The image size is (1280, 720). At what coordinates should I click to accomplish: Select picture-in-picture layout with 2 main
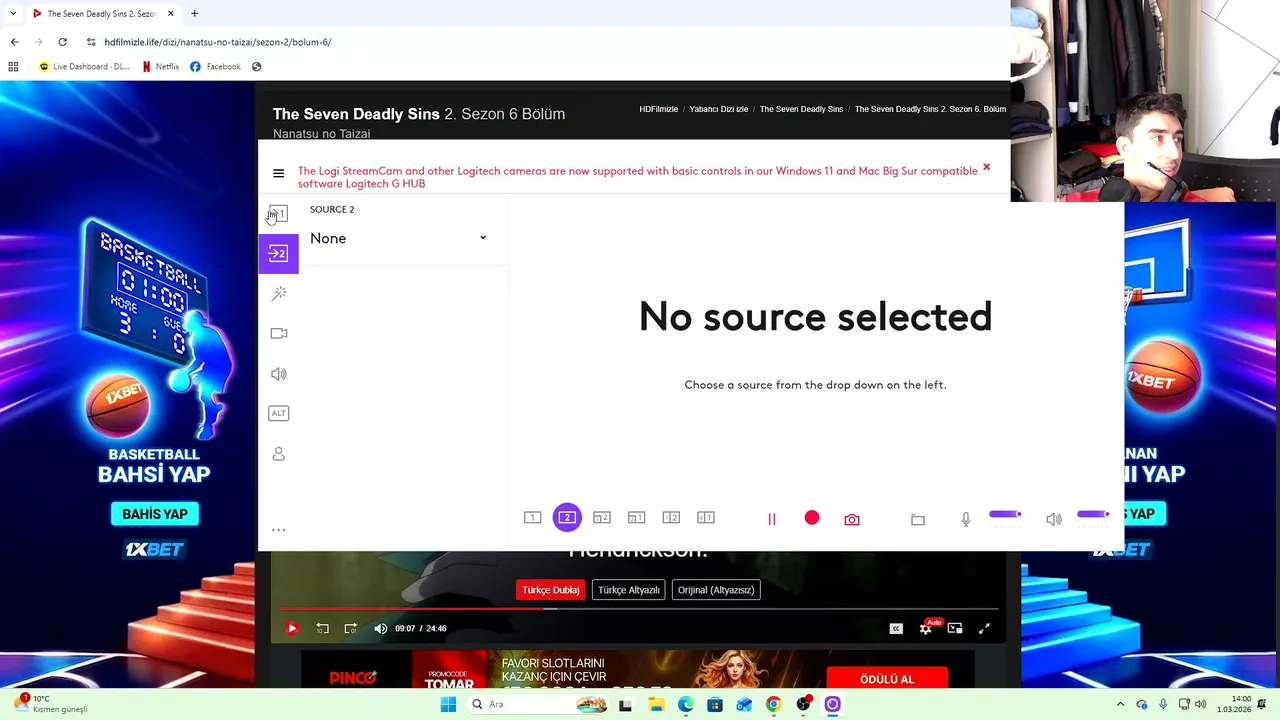602,517
